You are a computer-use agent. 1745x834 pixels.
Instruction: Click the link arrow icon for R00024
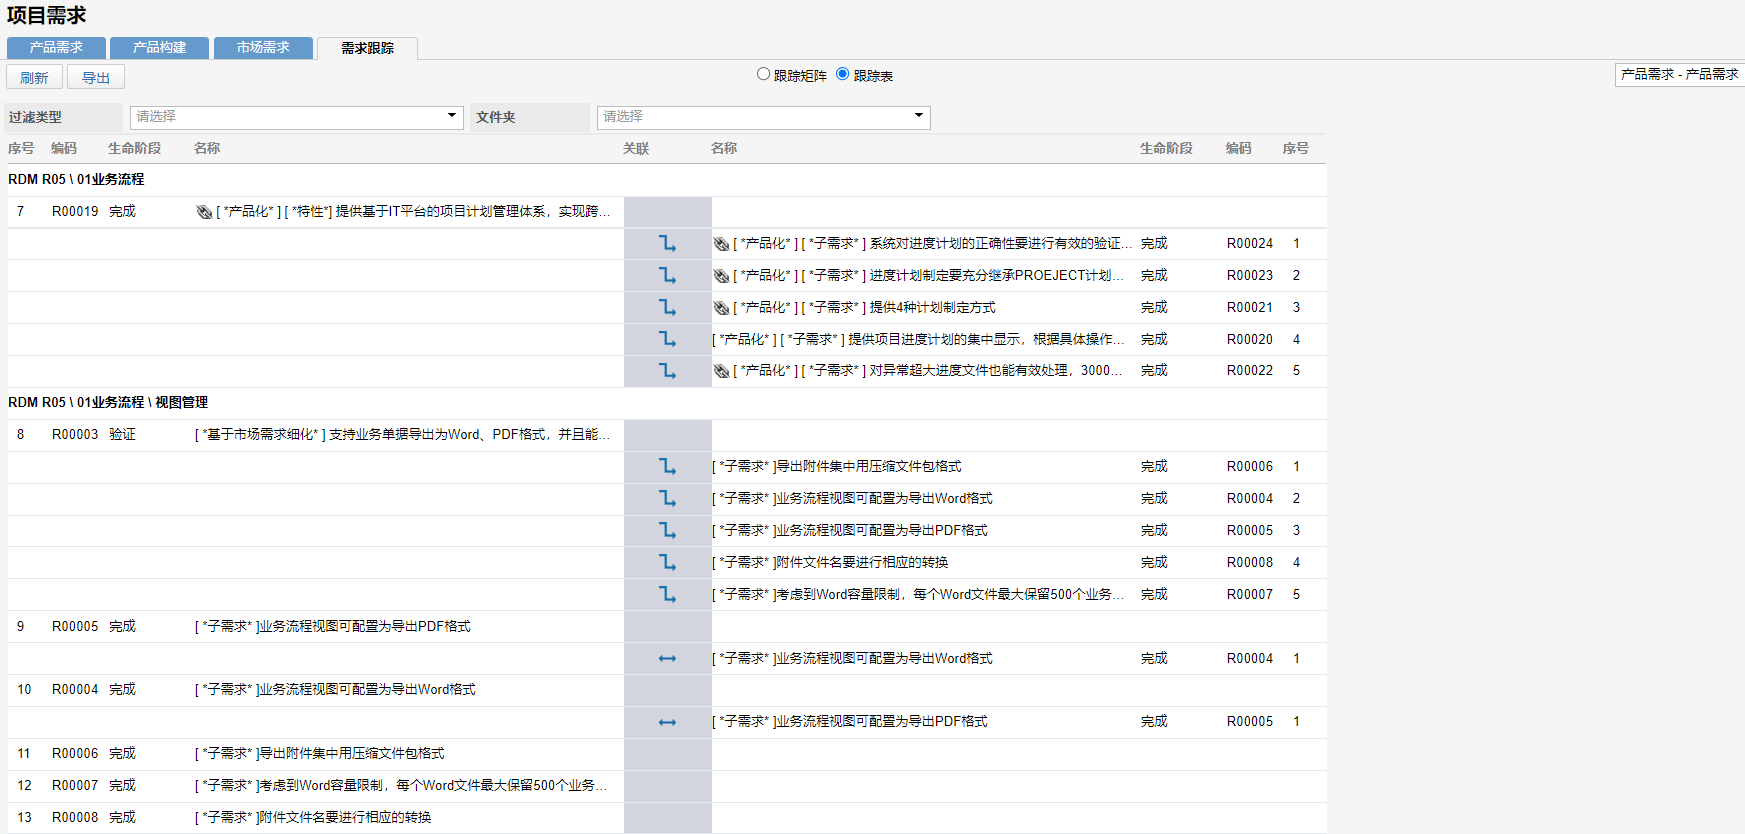pyautogui.click(x=667, y=243)
